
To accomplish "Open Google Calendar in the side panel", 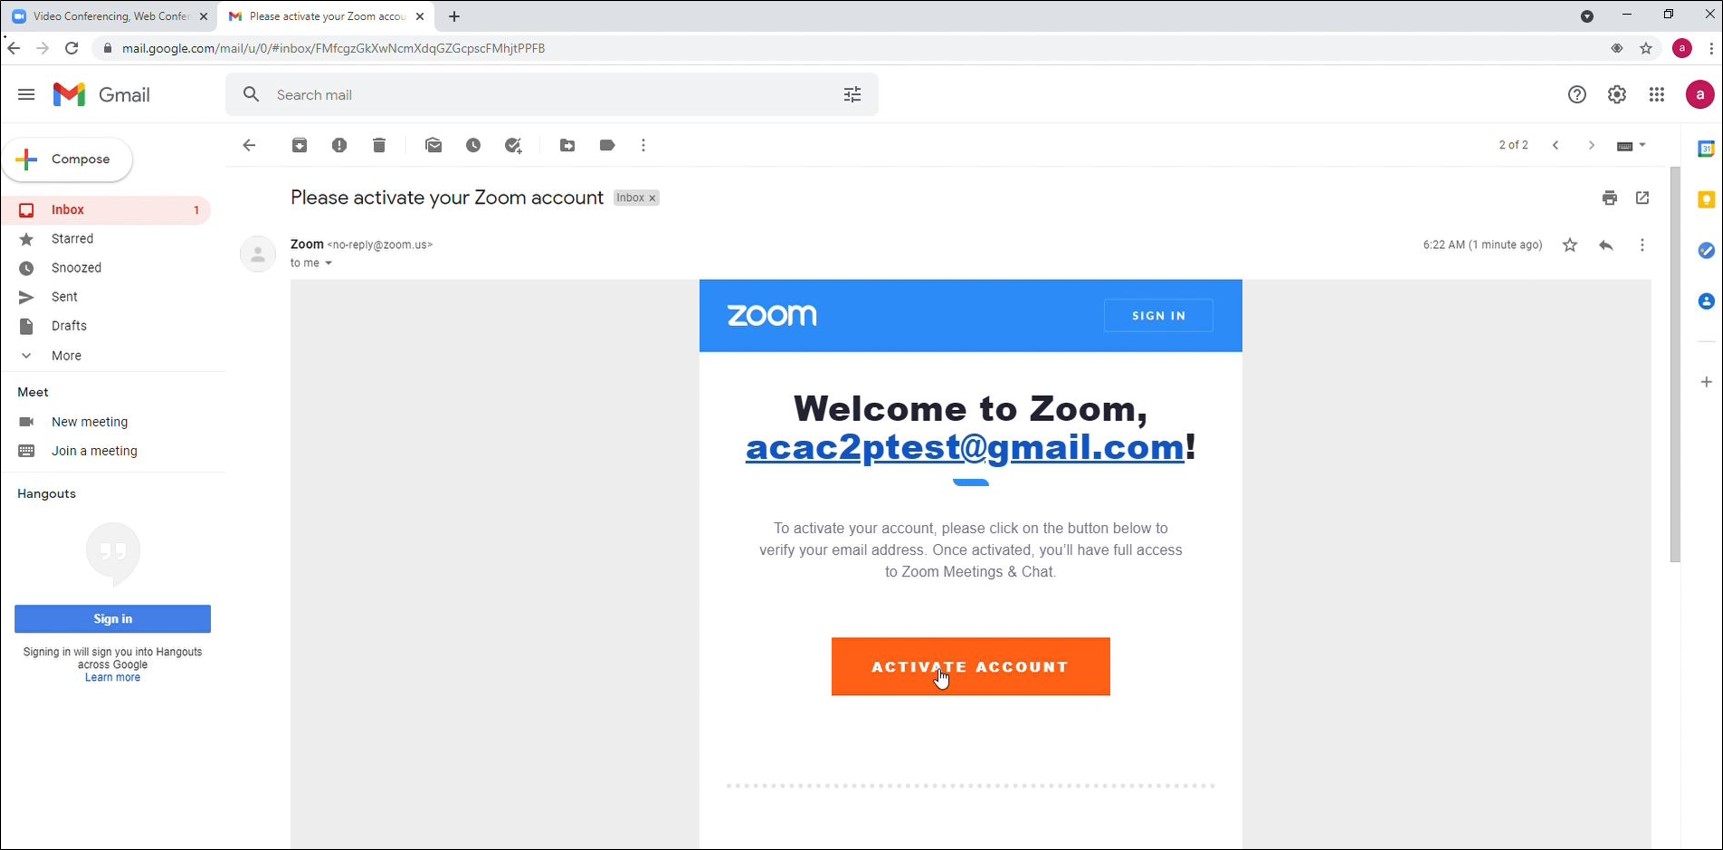I will (1707, 148).
